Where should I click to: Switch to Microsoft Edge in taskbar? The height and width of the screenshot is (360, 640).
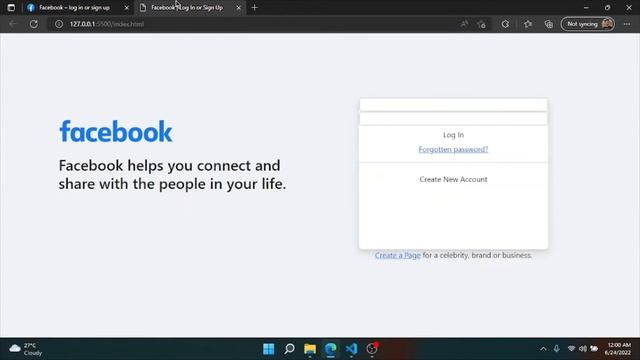(331, 349)
